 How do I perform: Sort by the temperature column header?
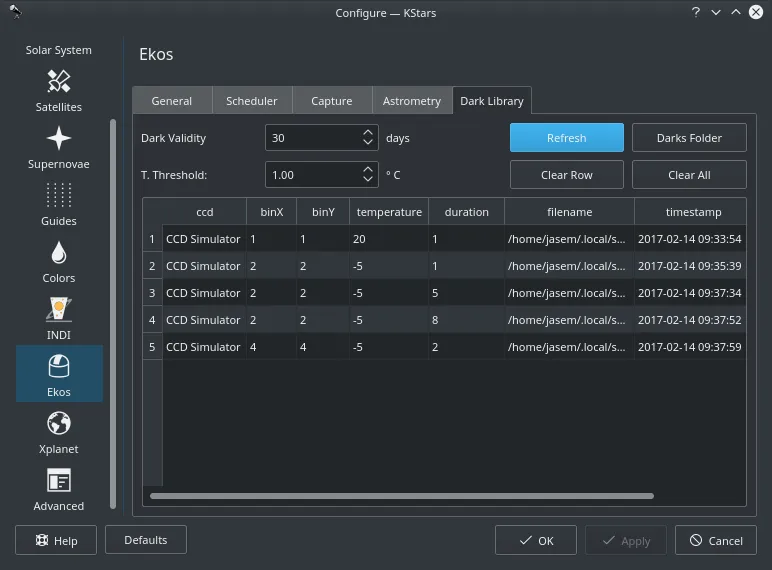[389, 212]
